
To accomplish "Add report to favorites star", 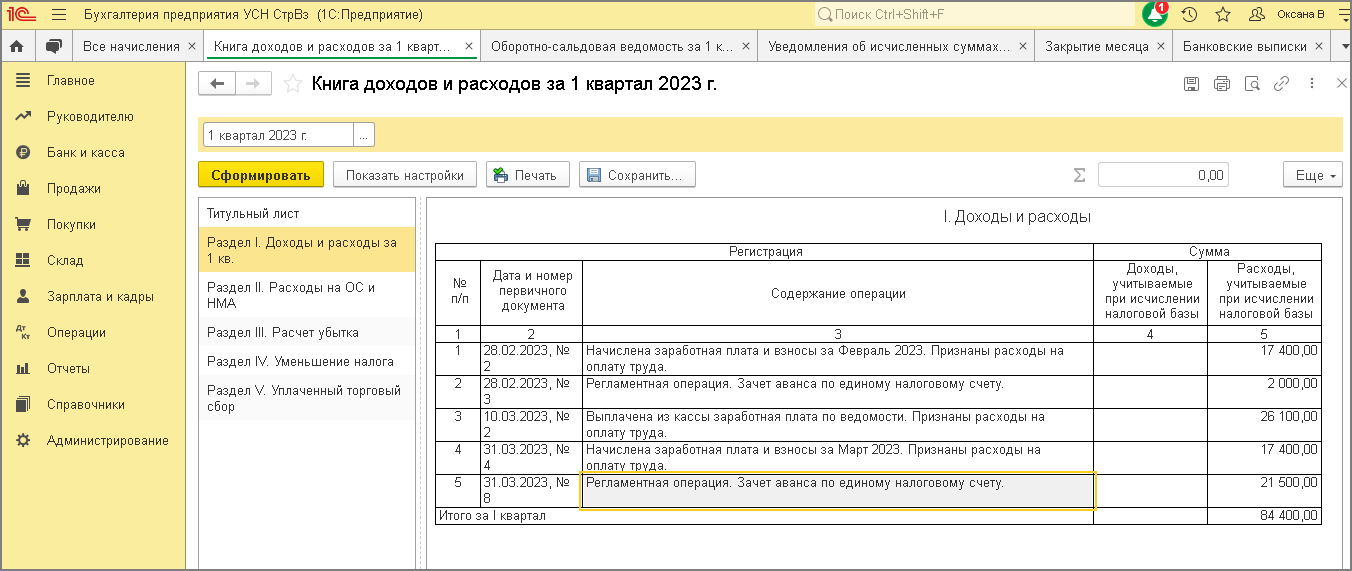I will click(292, 84).
